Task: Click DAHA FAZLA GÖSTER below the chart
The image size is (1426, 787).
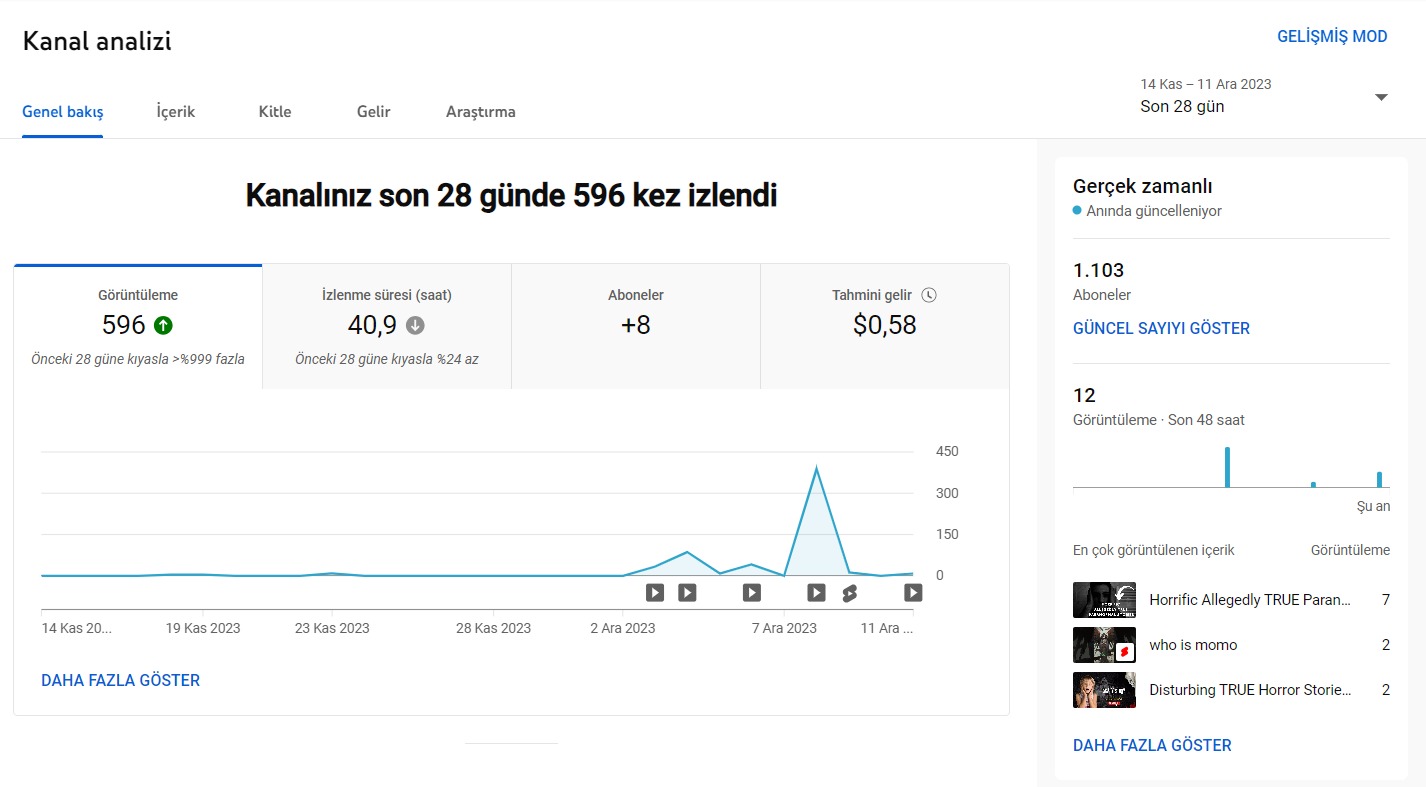Action: (120, 680)
